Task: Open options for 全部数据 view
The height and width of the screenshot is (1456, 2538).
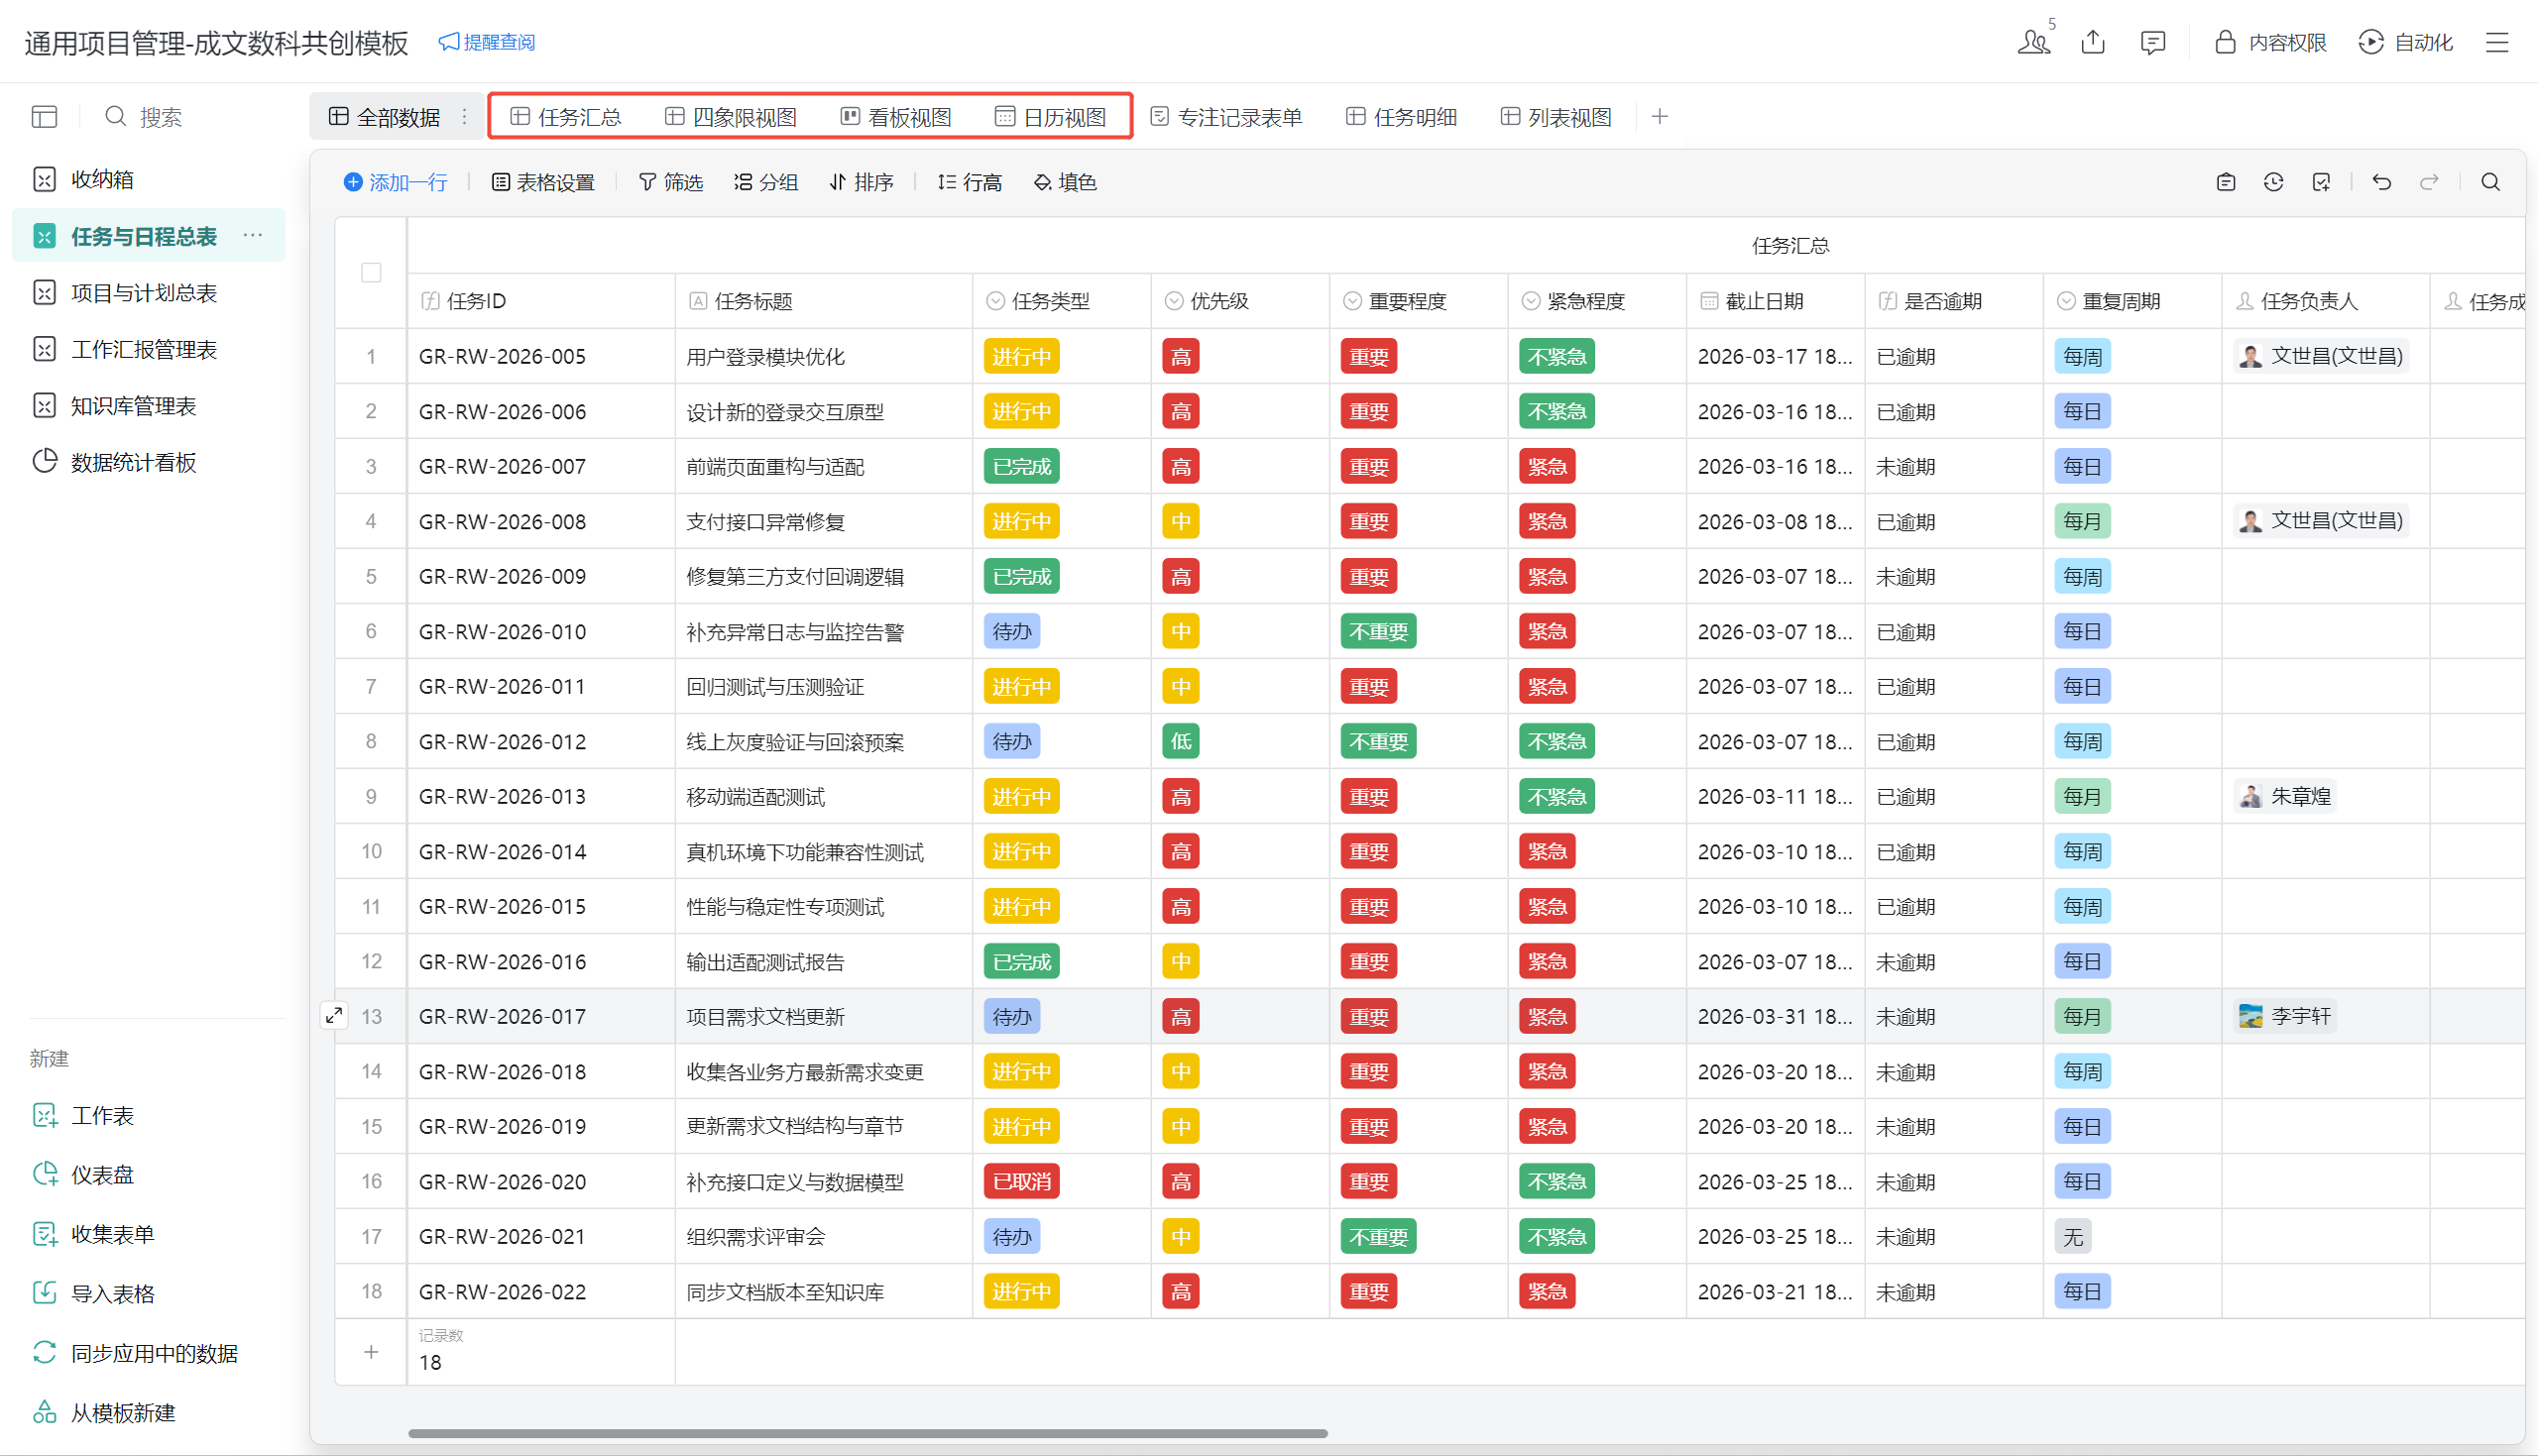Action: 465,117
